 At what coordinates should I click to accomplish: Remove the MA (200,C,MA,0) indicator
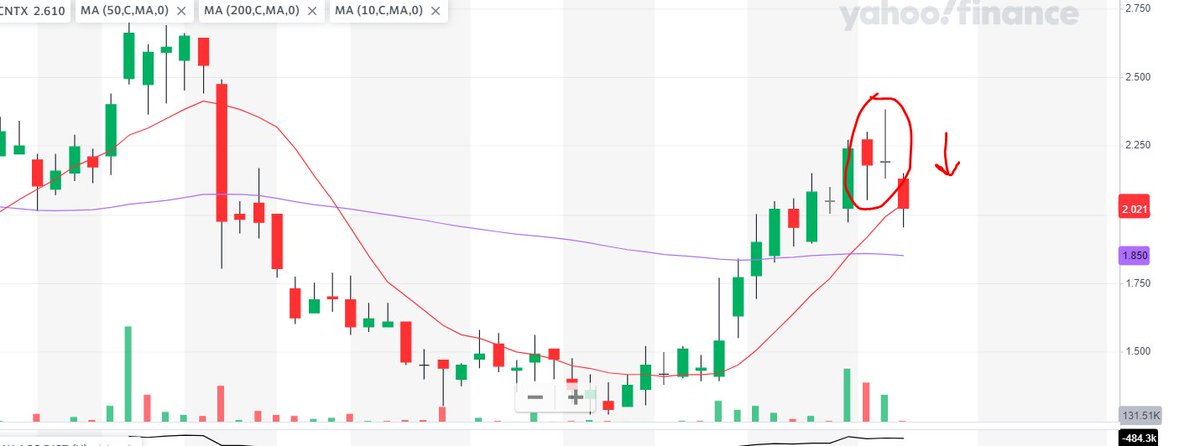pyautogui.click(x=313, y=12)
